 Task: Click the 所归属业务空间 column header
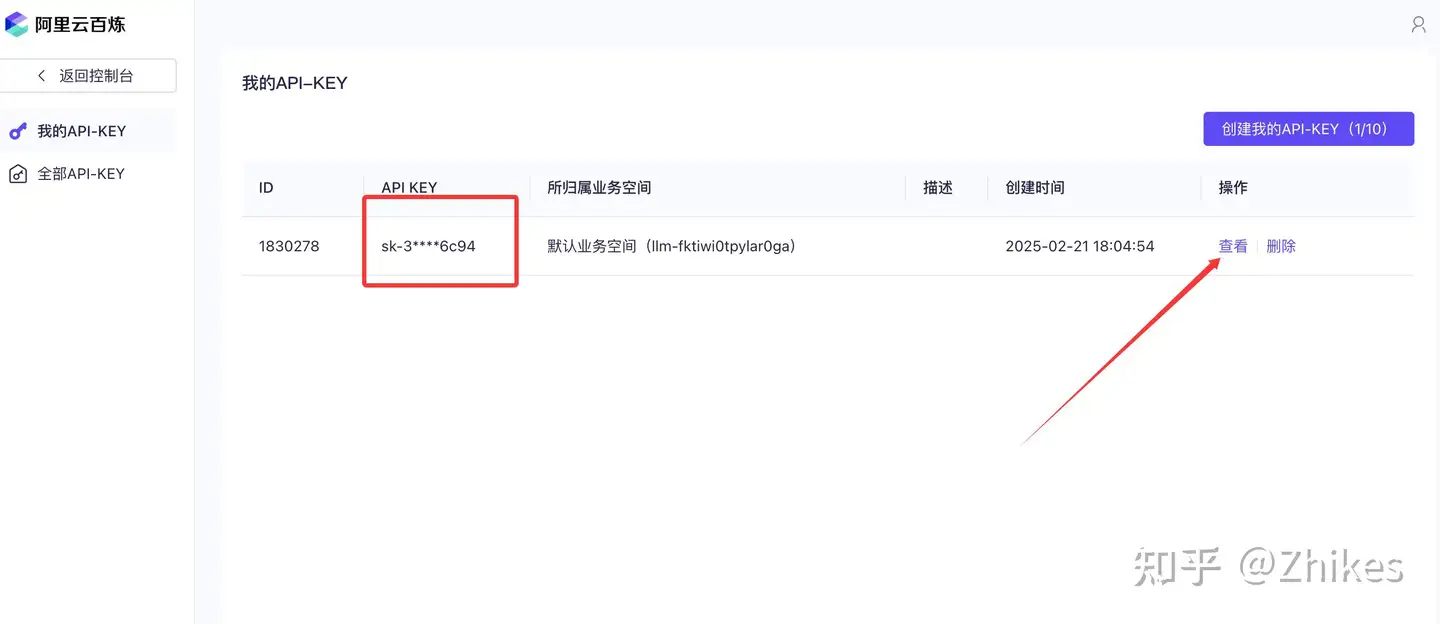pyautogui.click(x=599, y=188)
